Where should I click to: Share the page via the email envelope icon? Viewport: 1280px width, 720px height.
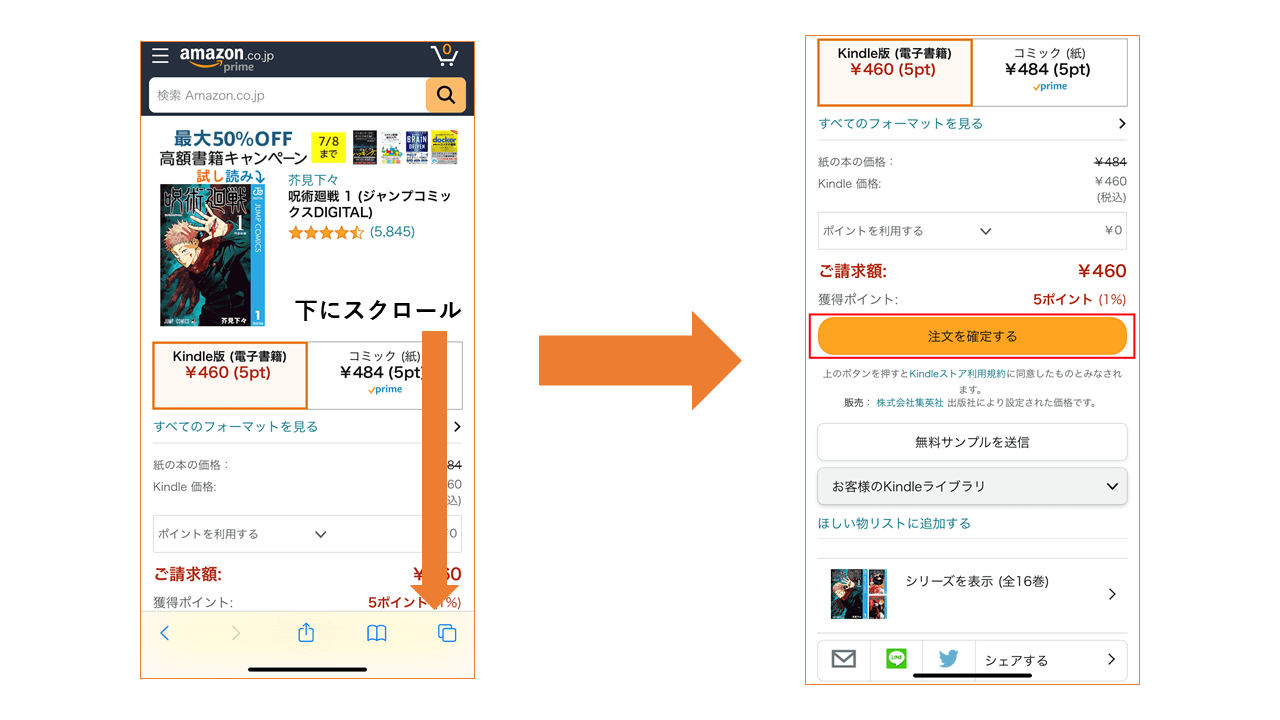tap(843, 659)
